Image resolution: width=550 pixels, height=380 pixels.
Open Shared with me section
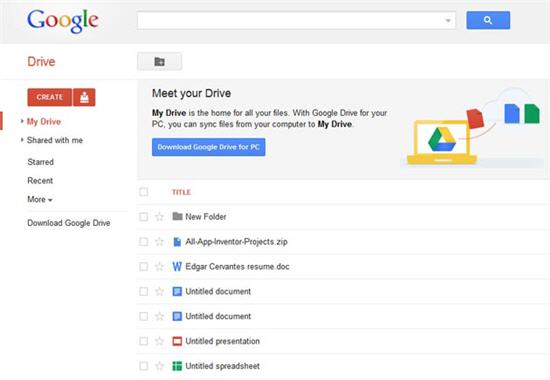click(x=55, y=140)
